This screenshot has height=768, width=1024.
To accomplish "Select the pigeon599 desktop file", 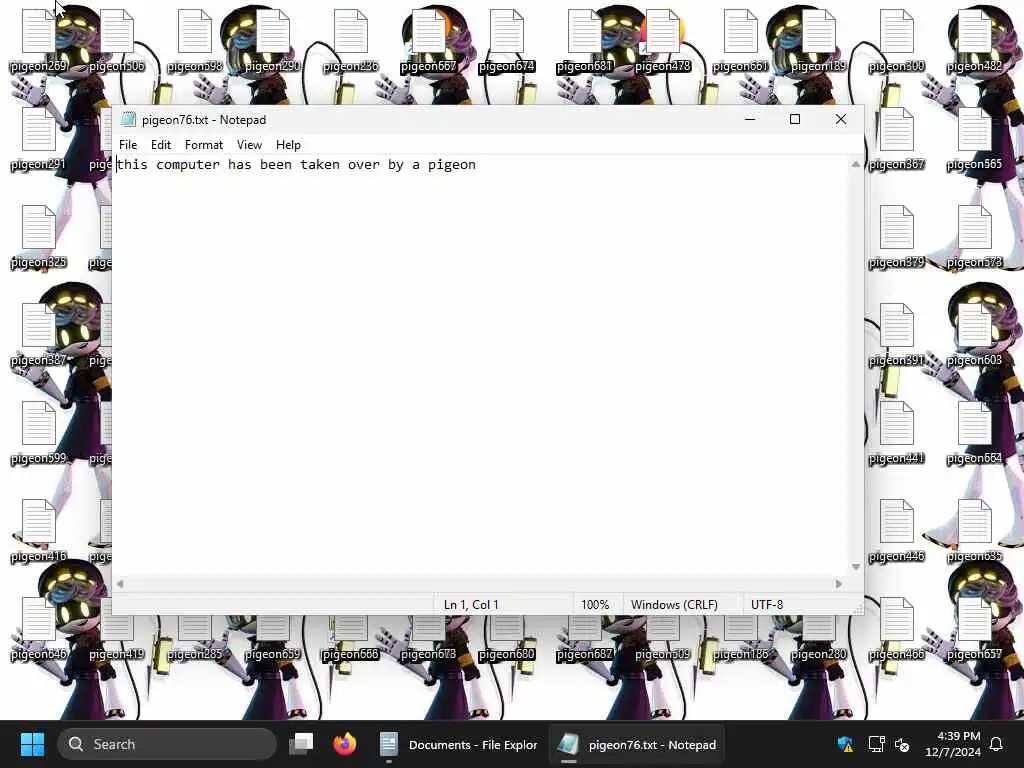I will pos(39,432).
